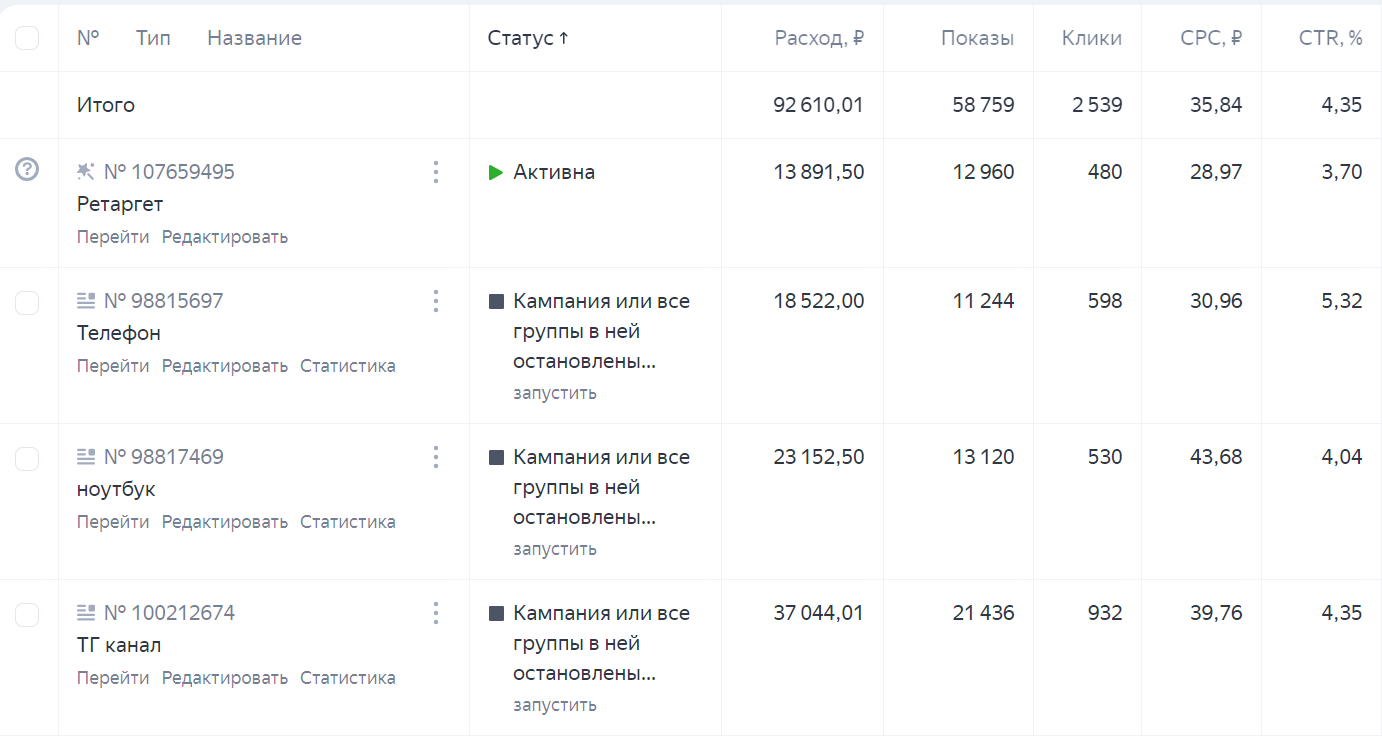Open three-dot menu for Ретаргет campaign
The height and width of the screenshot is (736, 1382).
click(435, 172)
